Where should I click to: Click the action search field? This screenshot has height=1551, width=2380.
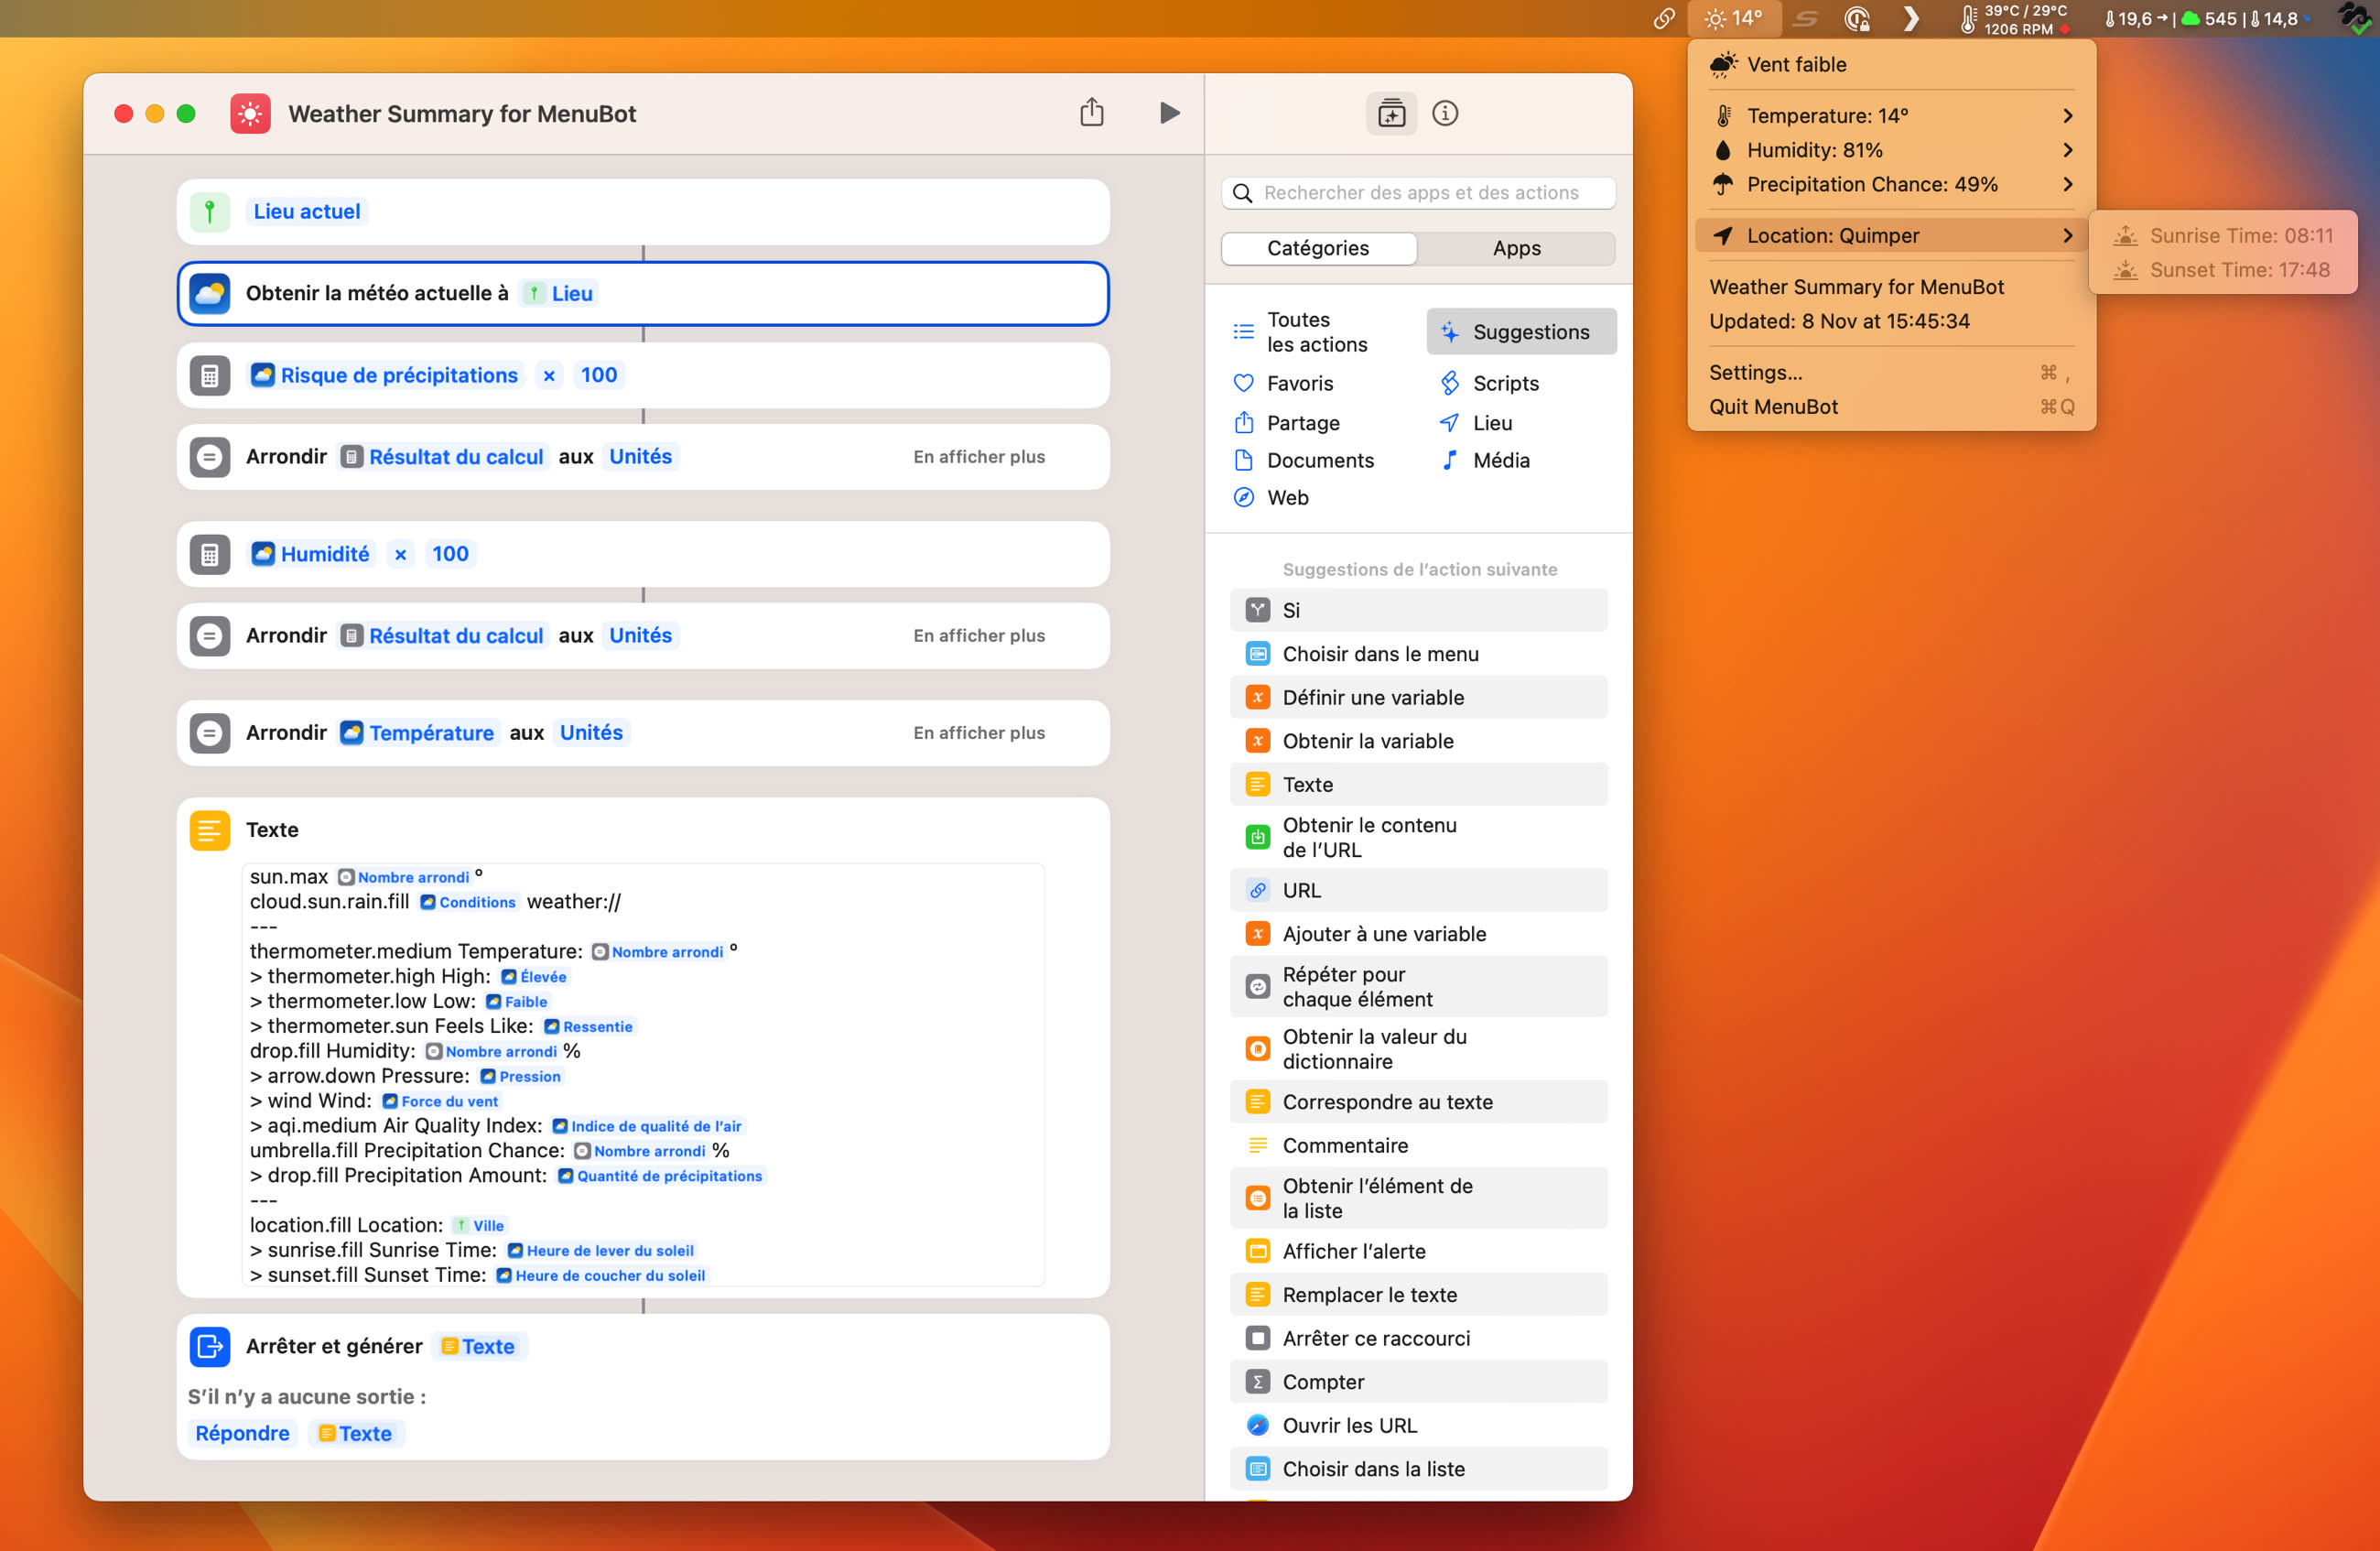[1419, 192]
